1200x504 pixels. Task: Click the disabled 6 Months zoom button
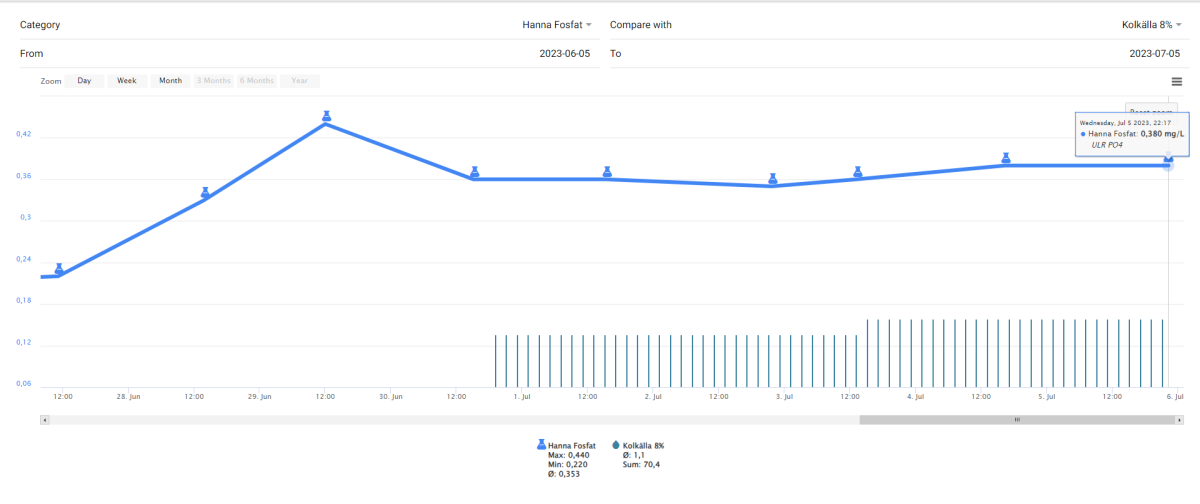(x=257, y=81)
